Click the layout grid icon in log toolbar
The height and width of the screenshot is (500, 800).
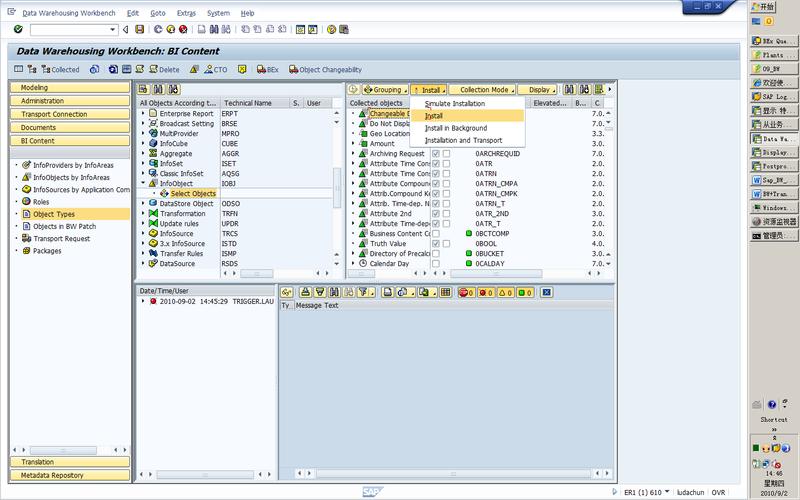tap(445, 292)
